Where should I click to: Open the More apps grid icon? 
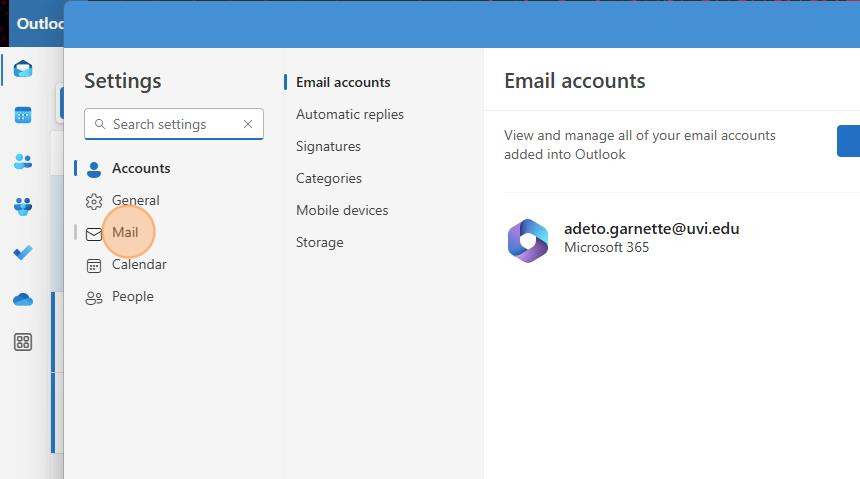[x=22, y=342]
